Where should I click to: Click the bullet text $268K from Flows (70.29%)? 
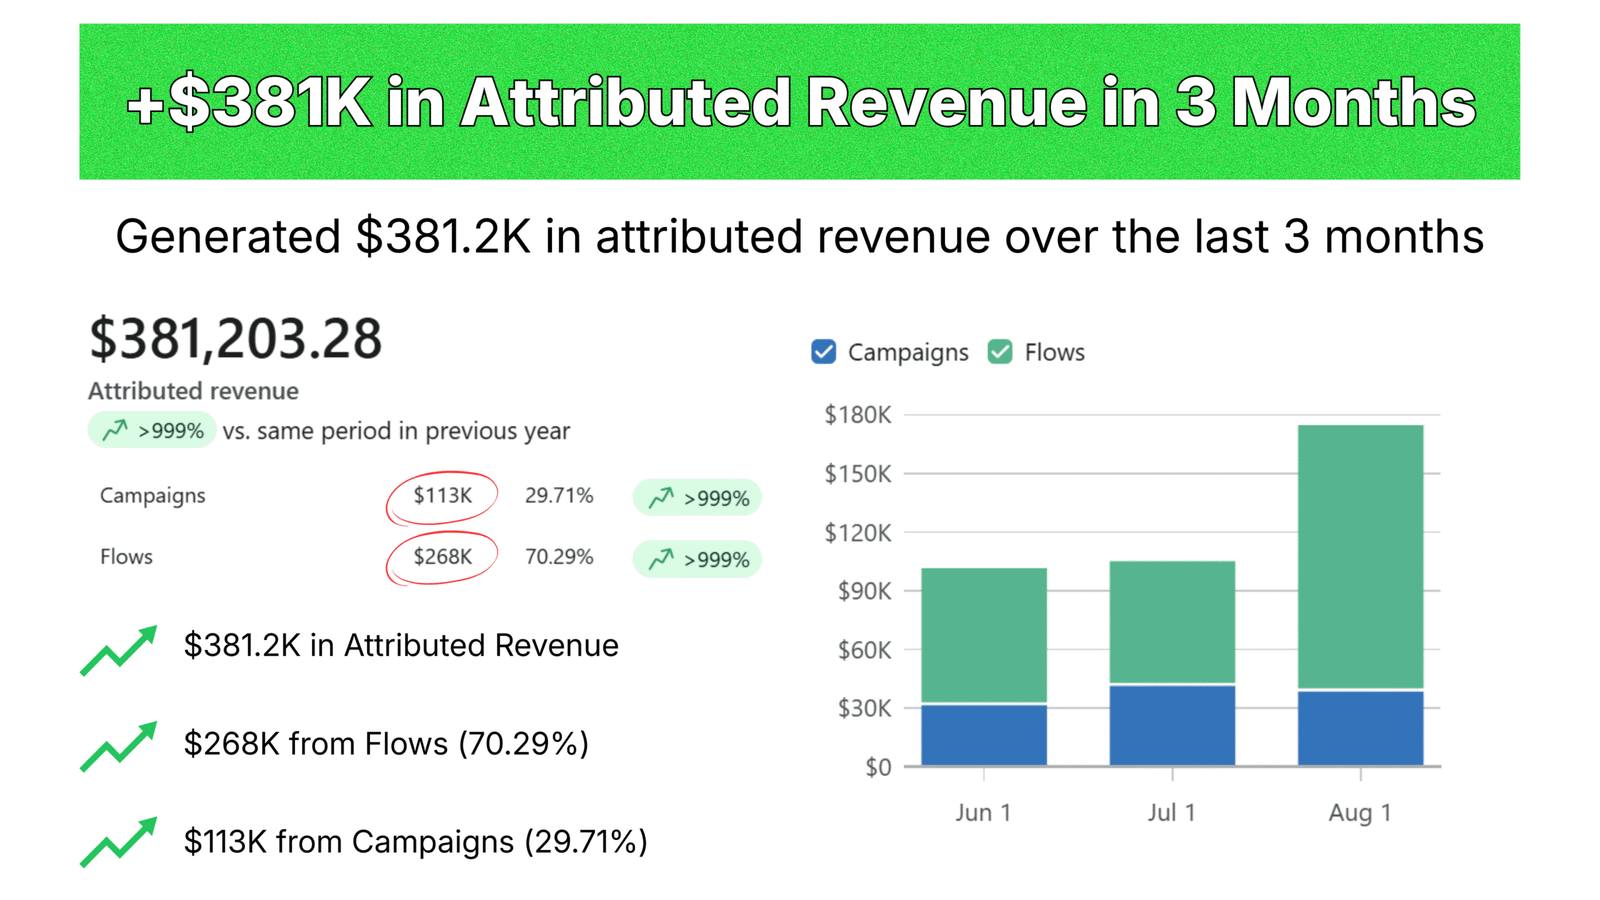tap(386, 744)
